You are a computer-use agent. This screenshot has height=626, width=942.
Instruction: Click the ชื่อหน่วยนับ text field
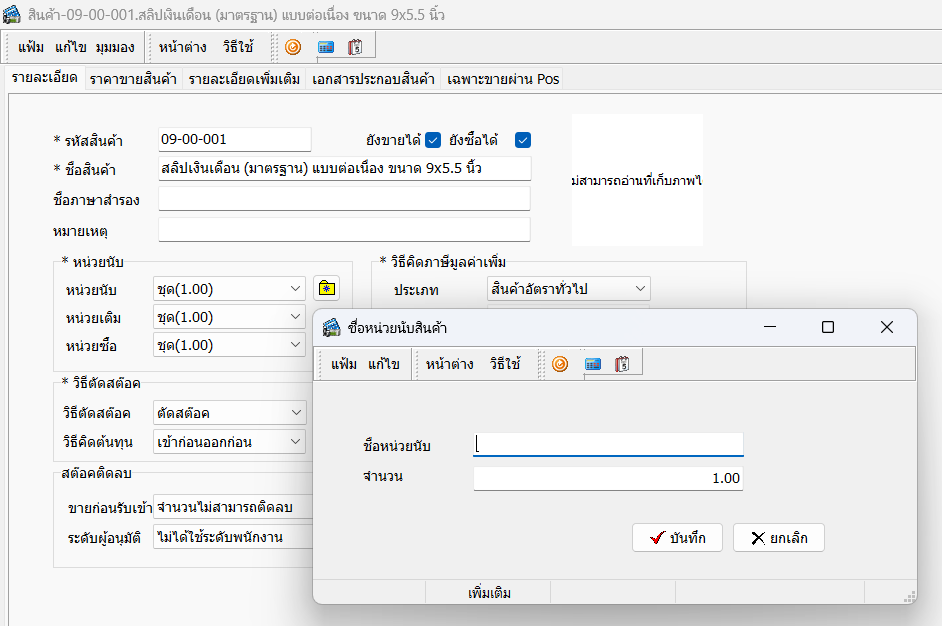pos(608,444)
